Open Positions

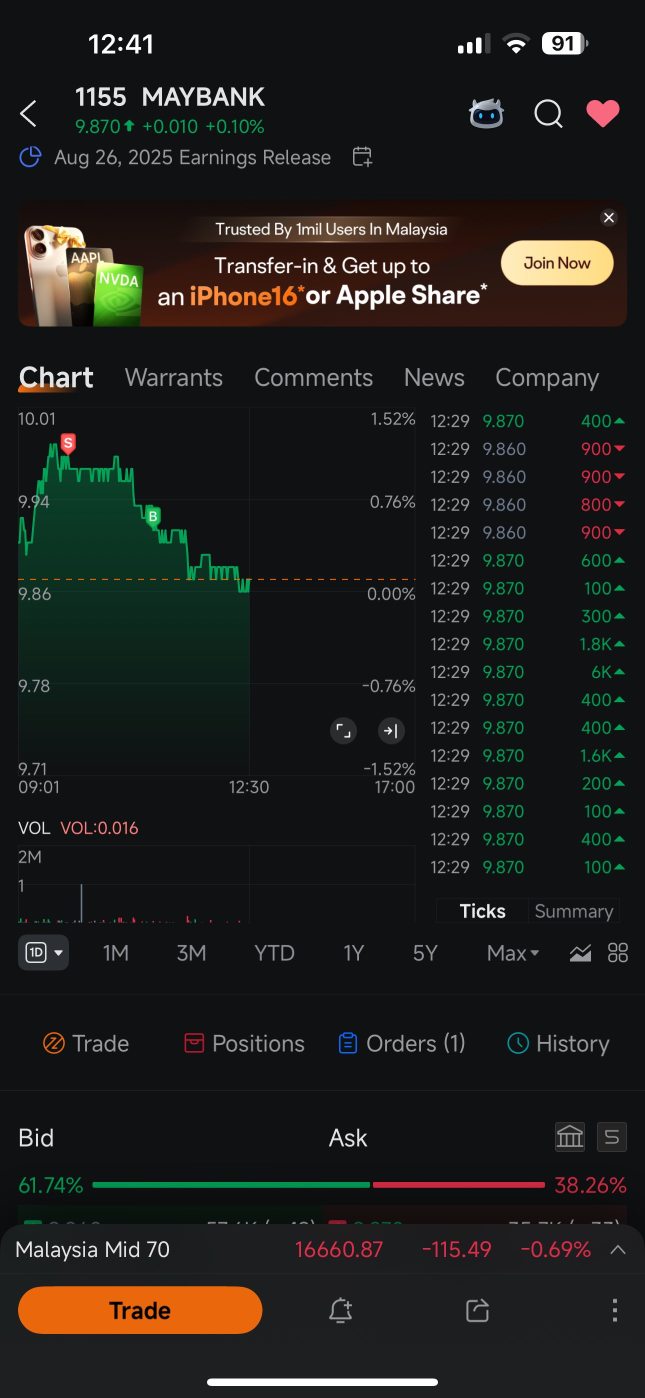(x=245, y=1043)
